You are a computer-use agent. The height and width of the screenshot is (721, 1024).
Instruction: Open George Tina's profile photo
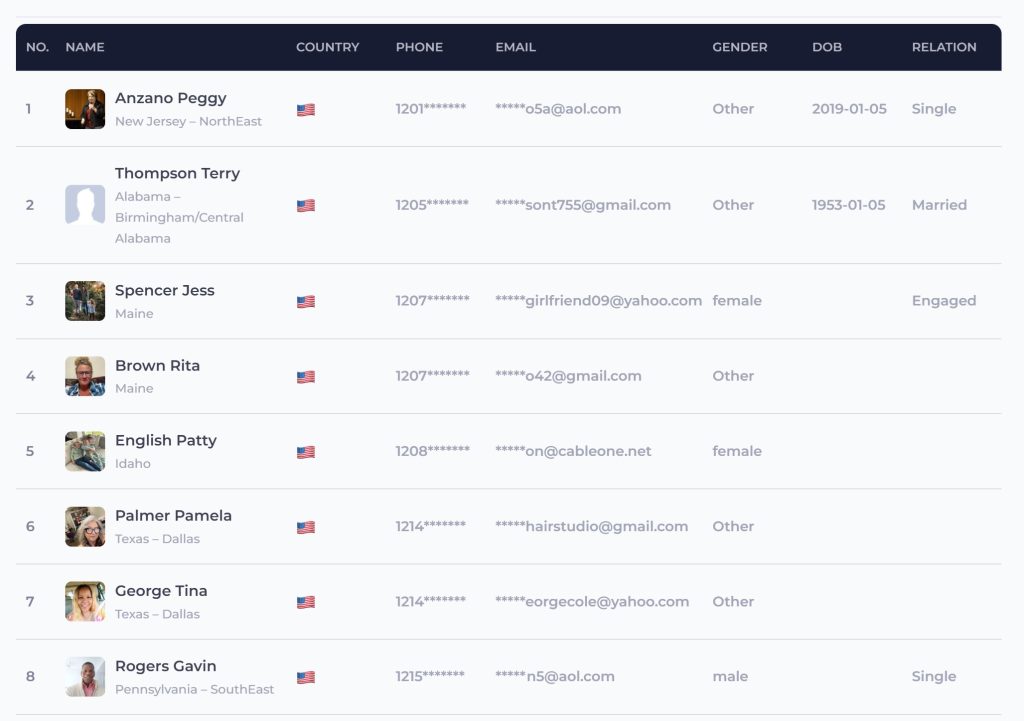coord(85,601)
